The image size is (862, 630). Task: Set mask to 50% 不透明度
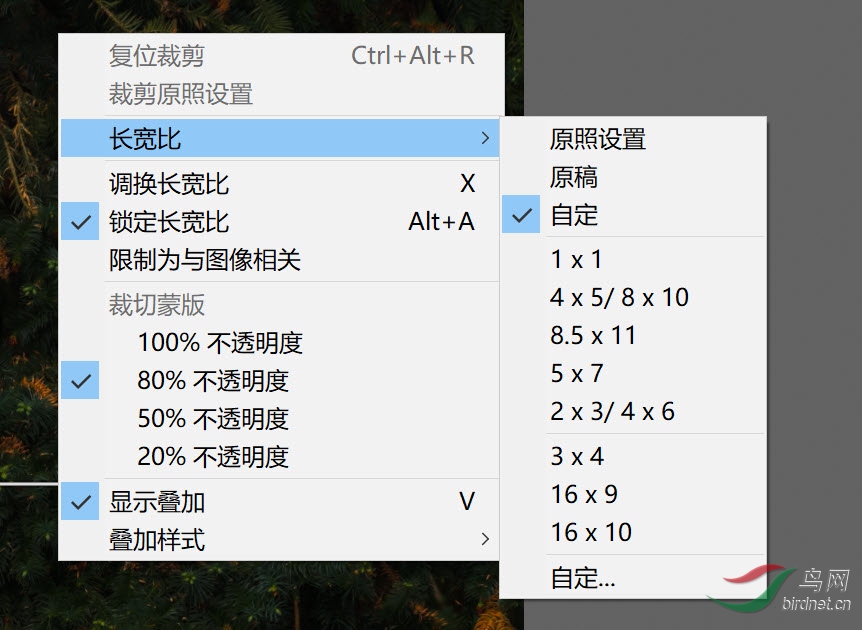tap(280, 418)
